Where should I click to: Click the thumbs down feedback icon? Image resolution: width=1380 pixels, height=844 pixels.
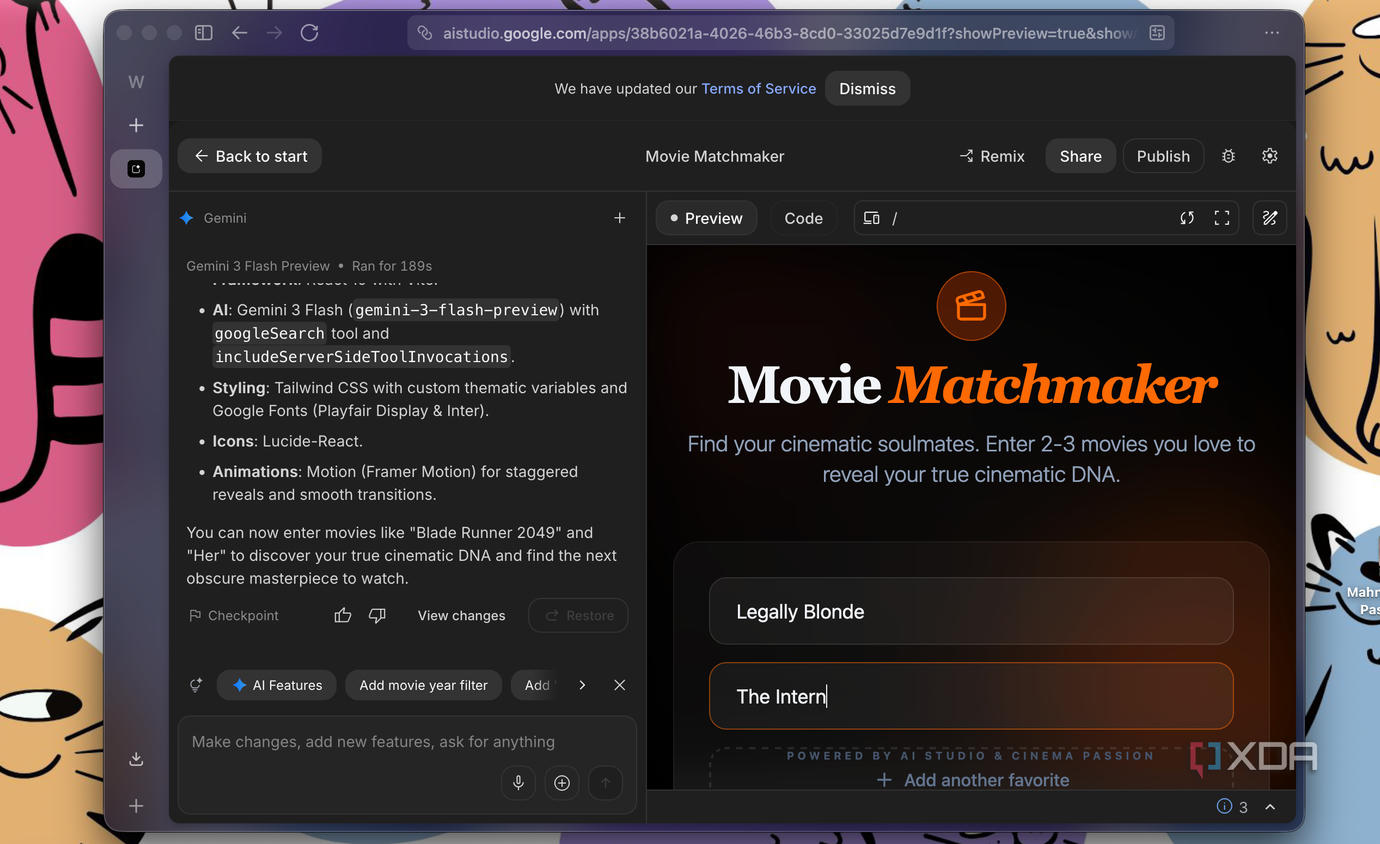(377, 616)
